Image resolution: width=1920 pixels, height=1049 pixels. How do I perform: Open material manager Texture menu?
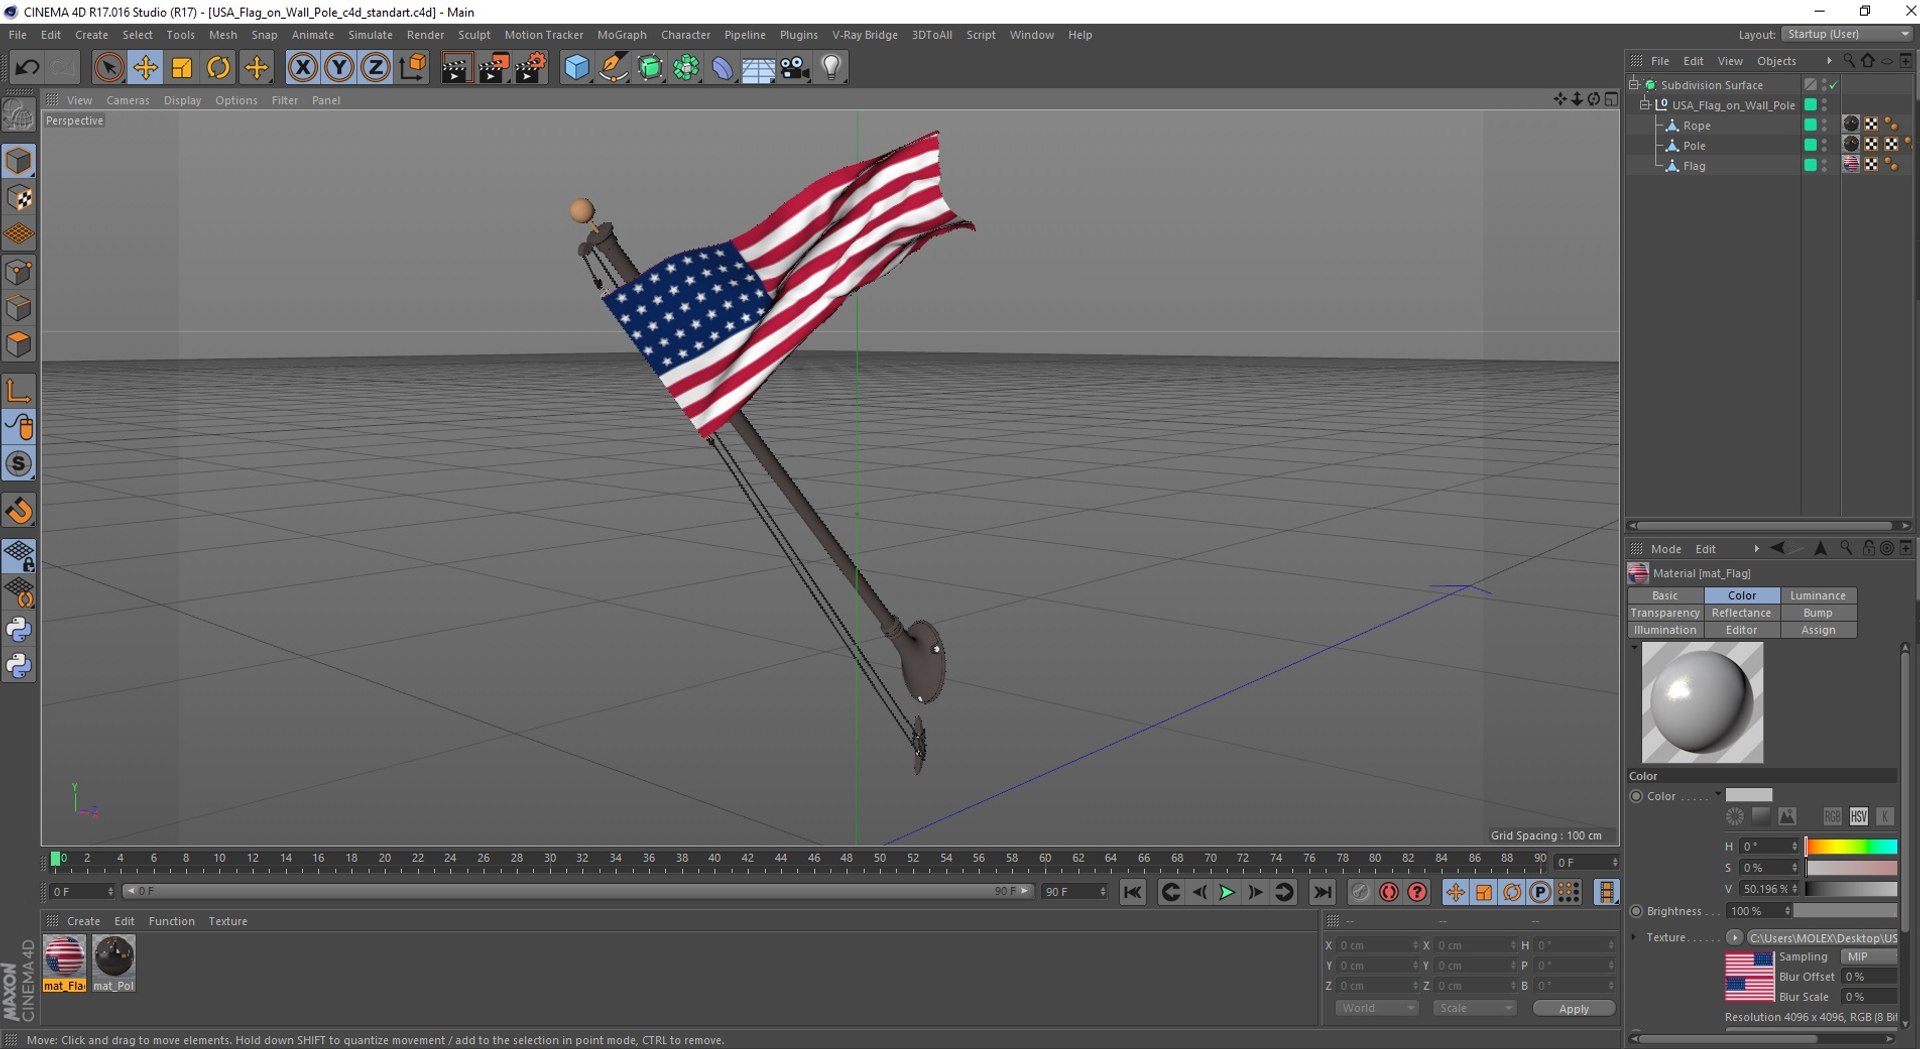[228, 921]
